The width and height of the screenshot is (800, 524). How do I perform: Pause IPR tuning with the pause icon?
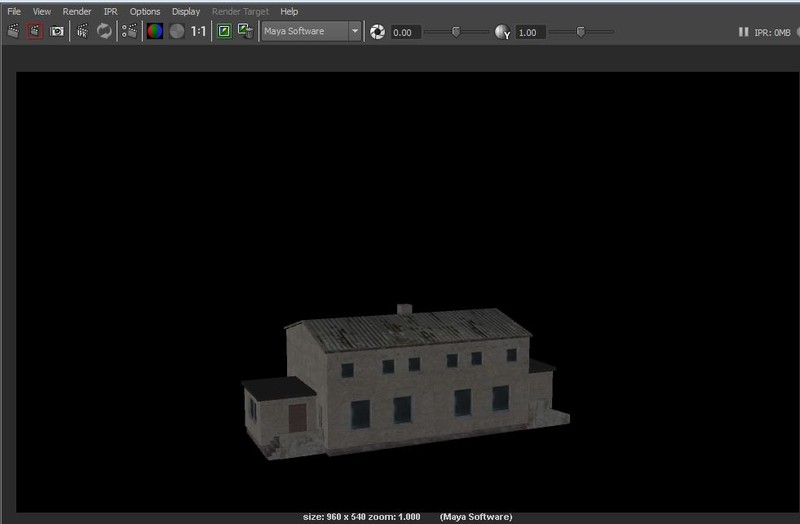pyautogui.click(x=743, y=32)
